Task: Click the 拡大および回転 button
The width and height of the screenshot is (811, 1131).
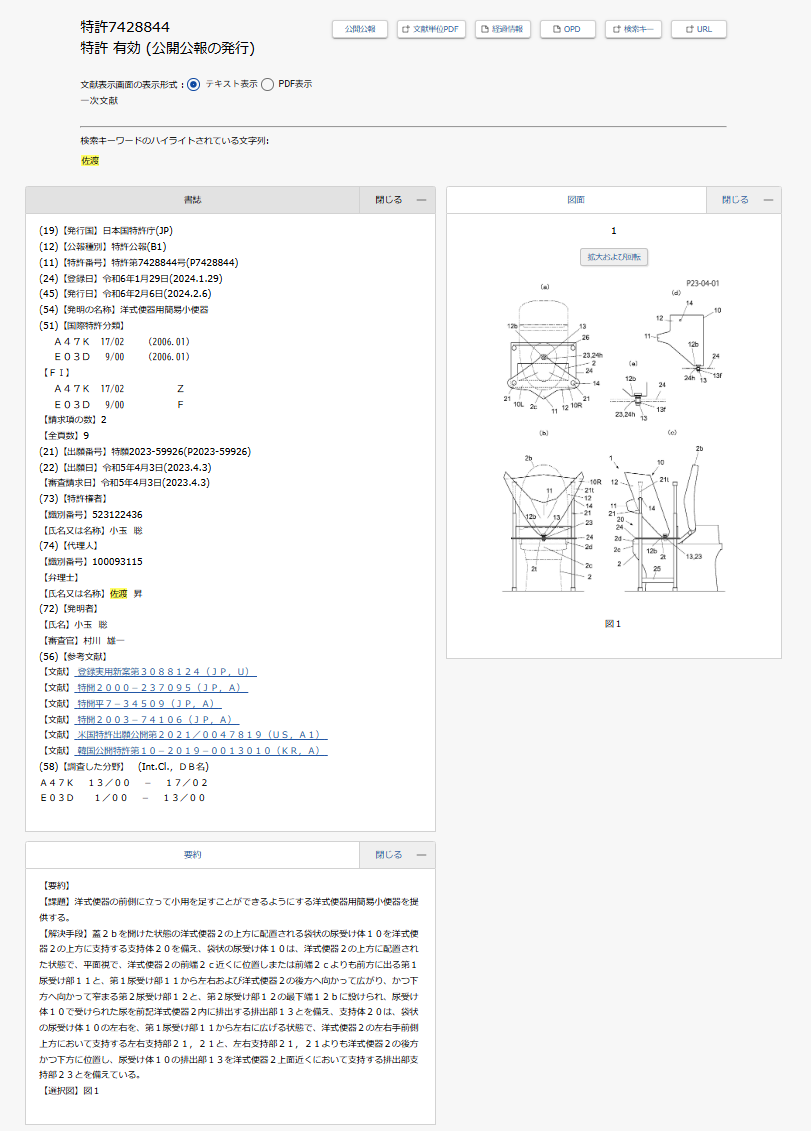Action: point(613,257)
